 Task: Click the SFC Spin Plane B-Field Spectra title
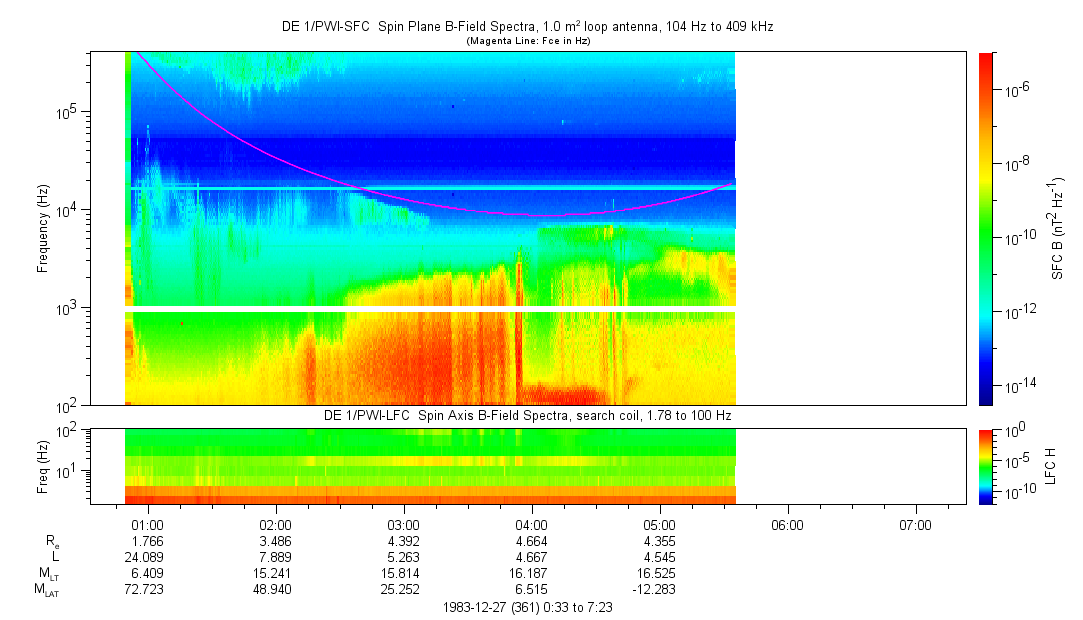pos(528,27)
